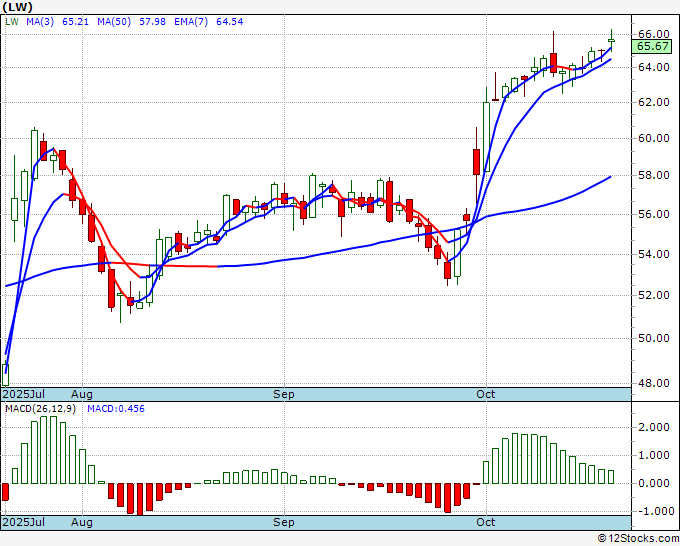Screen dimensions: 680x546
Task: Click the 48.00 price axis label
Action: [x=654, y=383]
